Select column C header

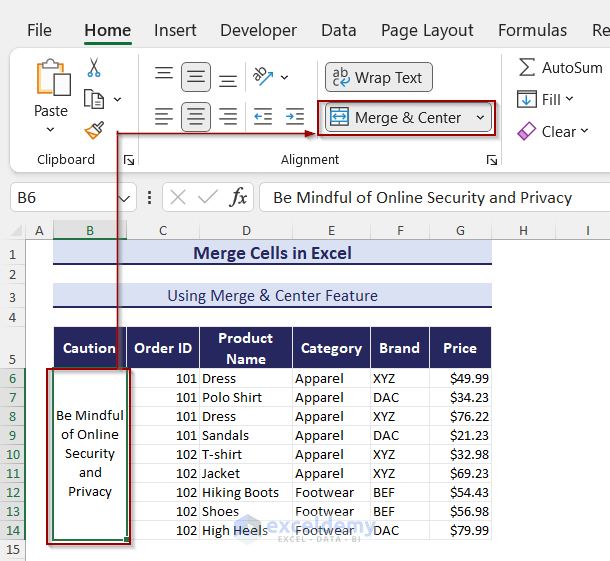click(163, 230)
